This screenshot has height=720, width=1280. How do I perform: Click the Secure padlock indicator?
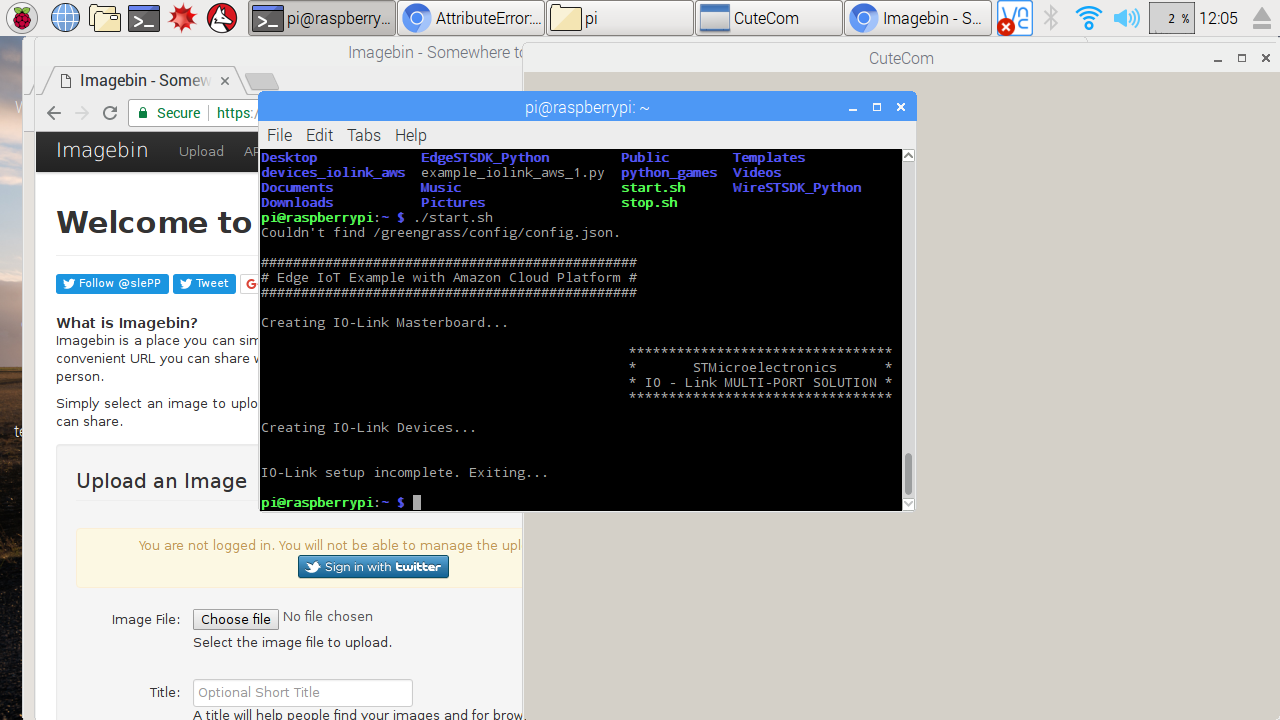coord(168,113)
